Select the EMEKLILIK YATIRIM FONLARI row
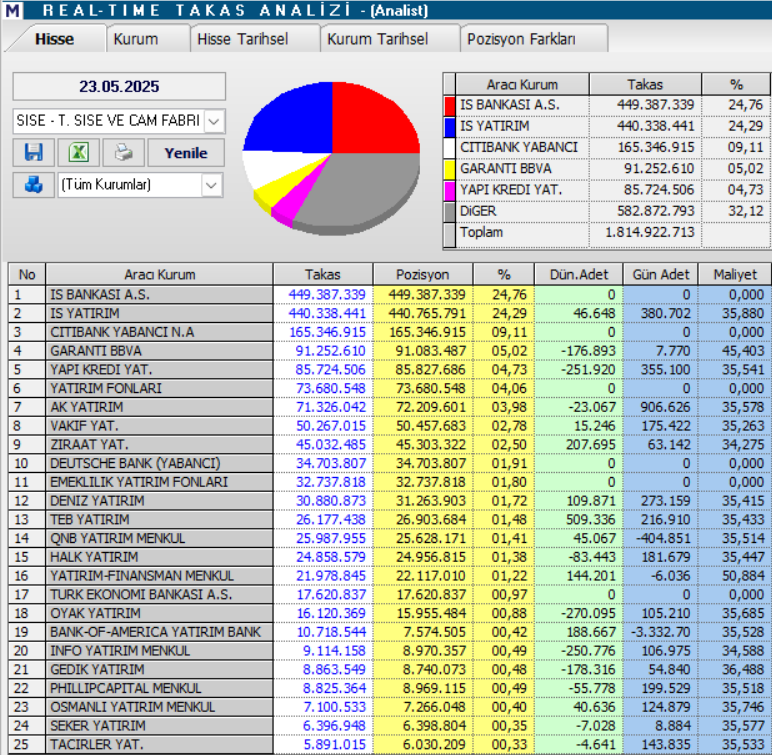This screenshot has width=772, height=755. pos(389,482)
